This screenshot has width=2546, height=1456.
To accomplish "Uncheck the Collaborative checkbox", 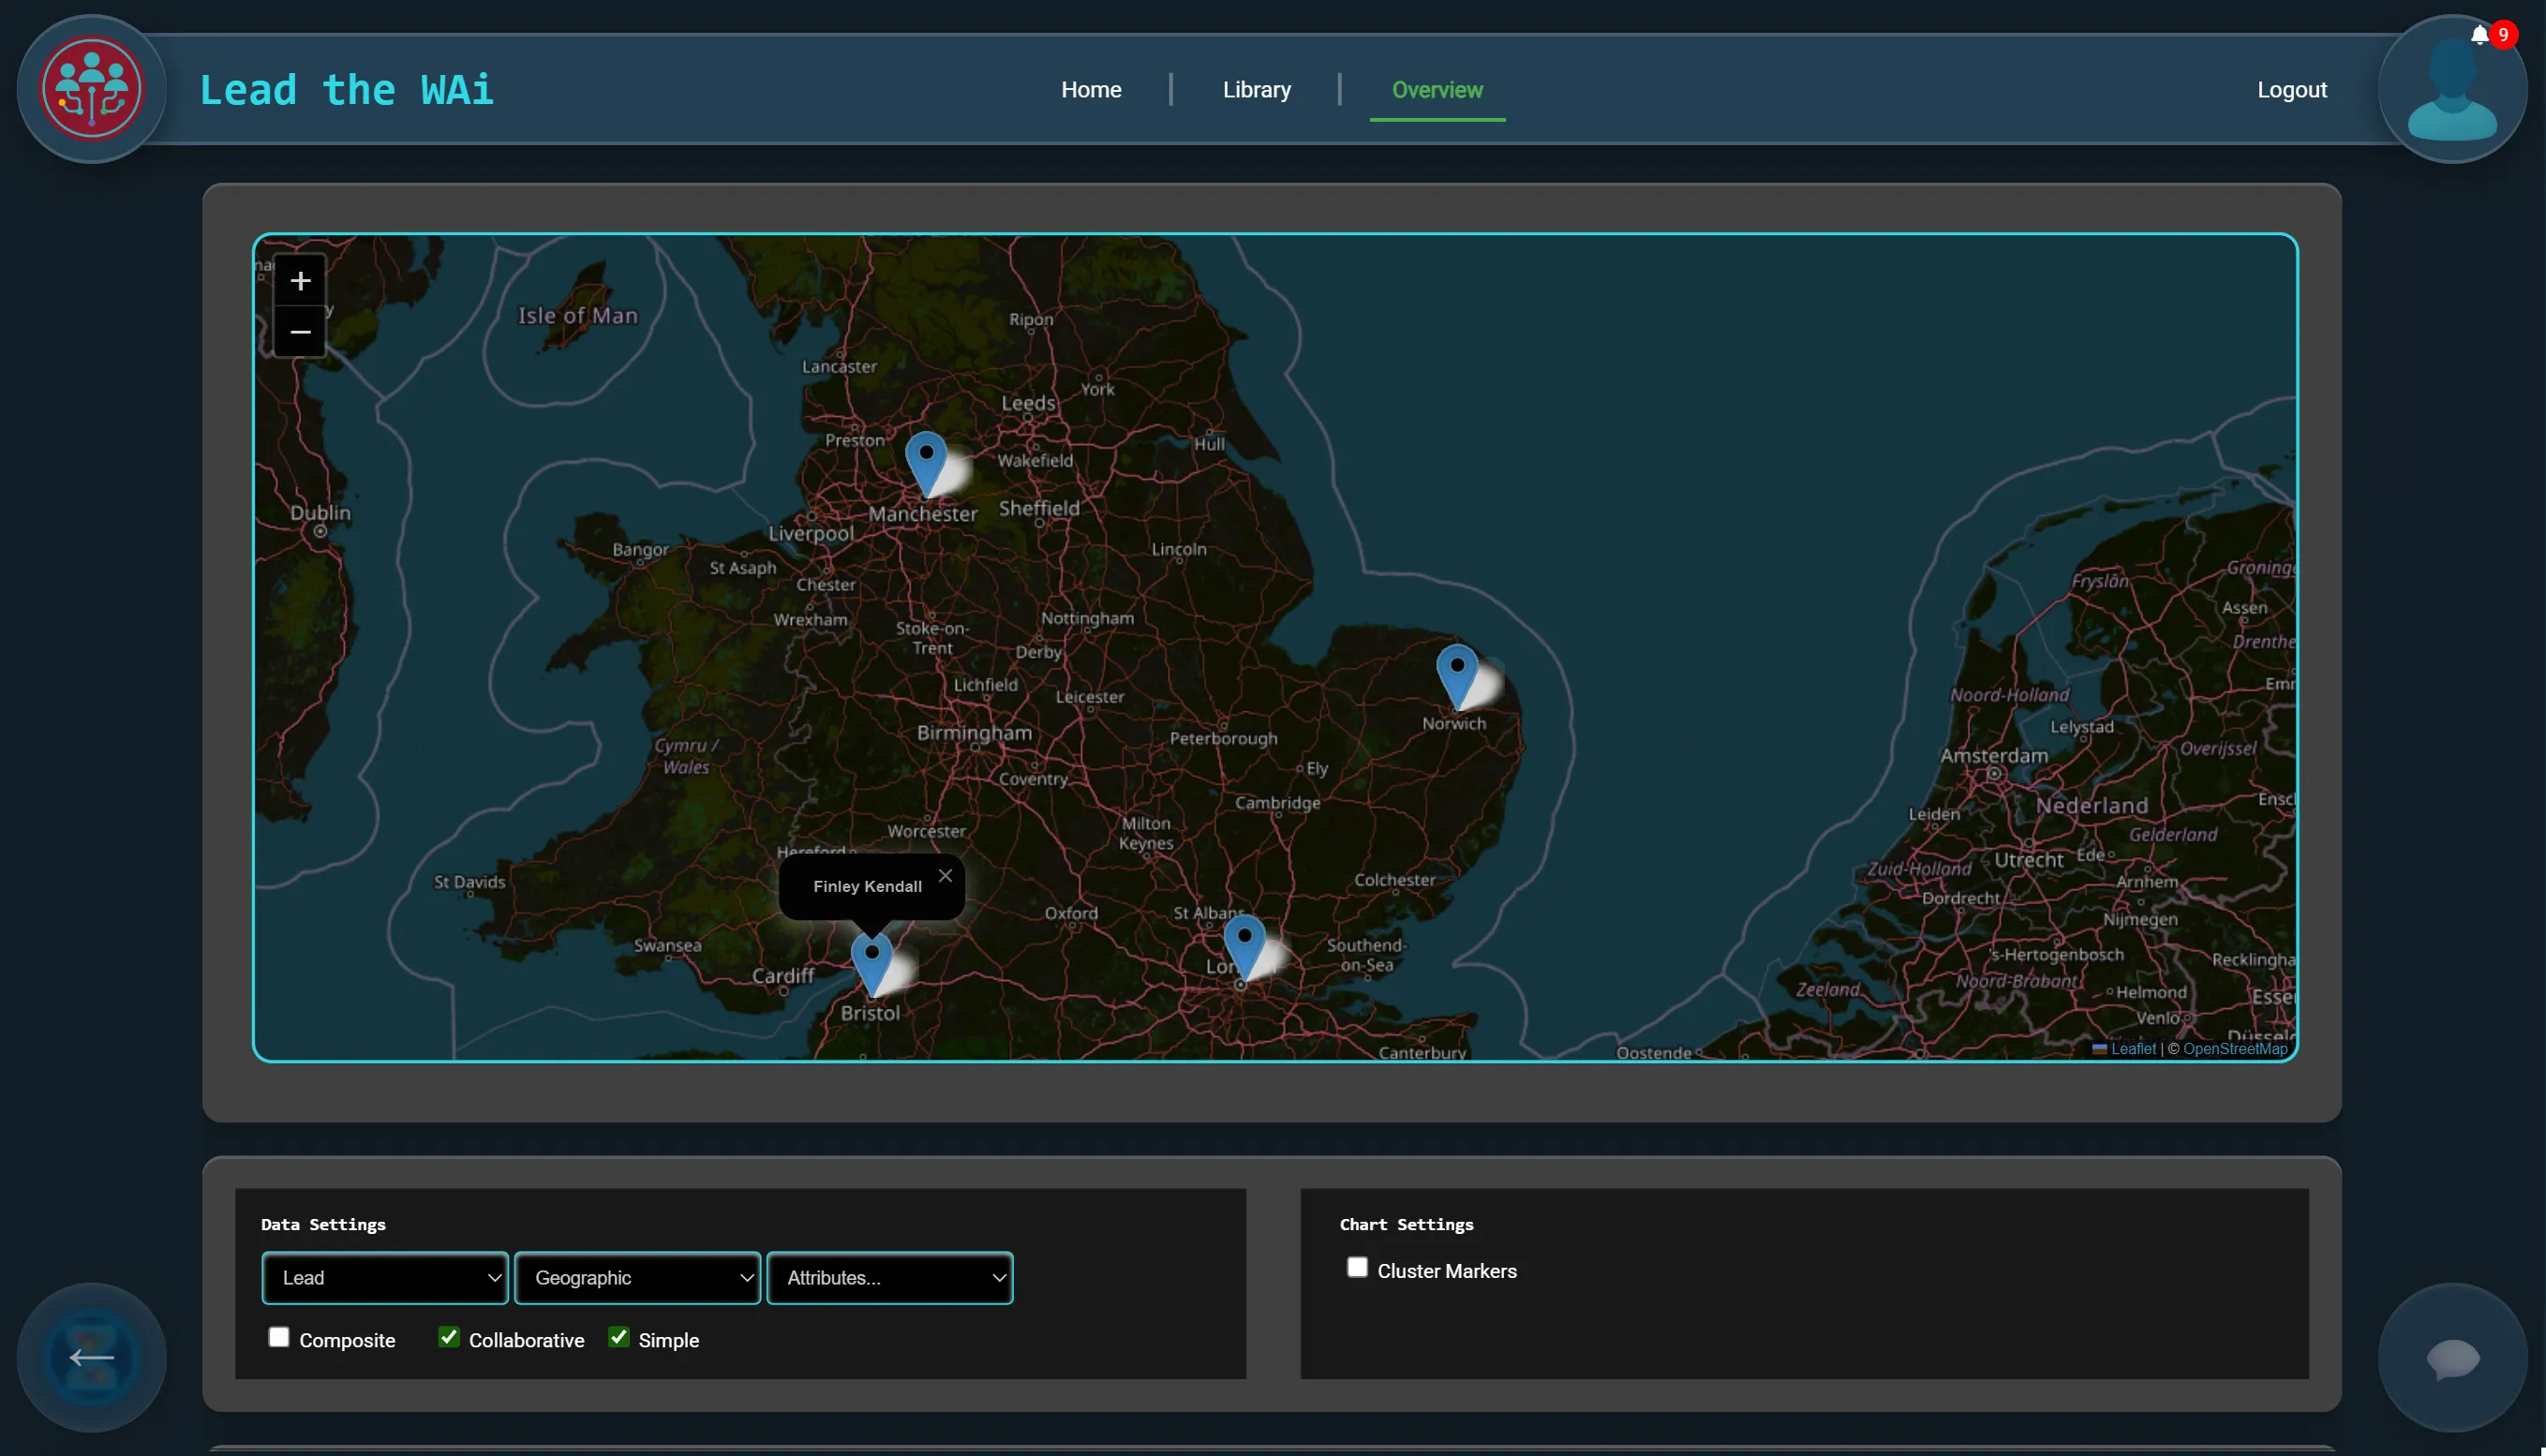I will tap(448, 1336).
